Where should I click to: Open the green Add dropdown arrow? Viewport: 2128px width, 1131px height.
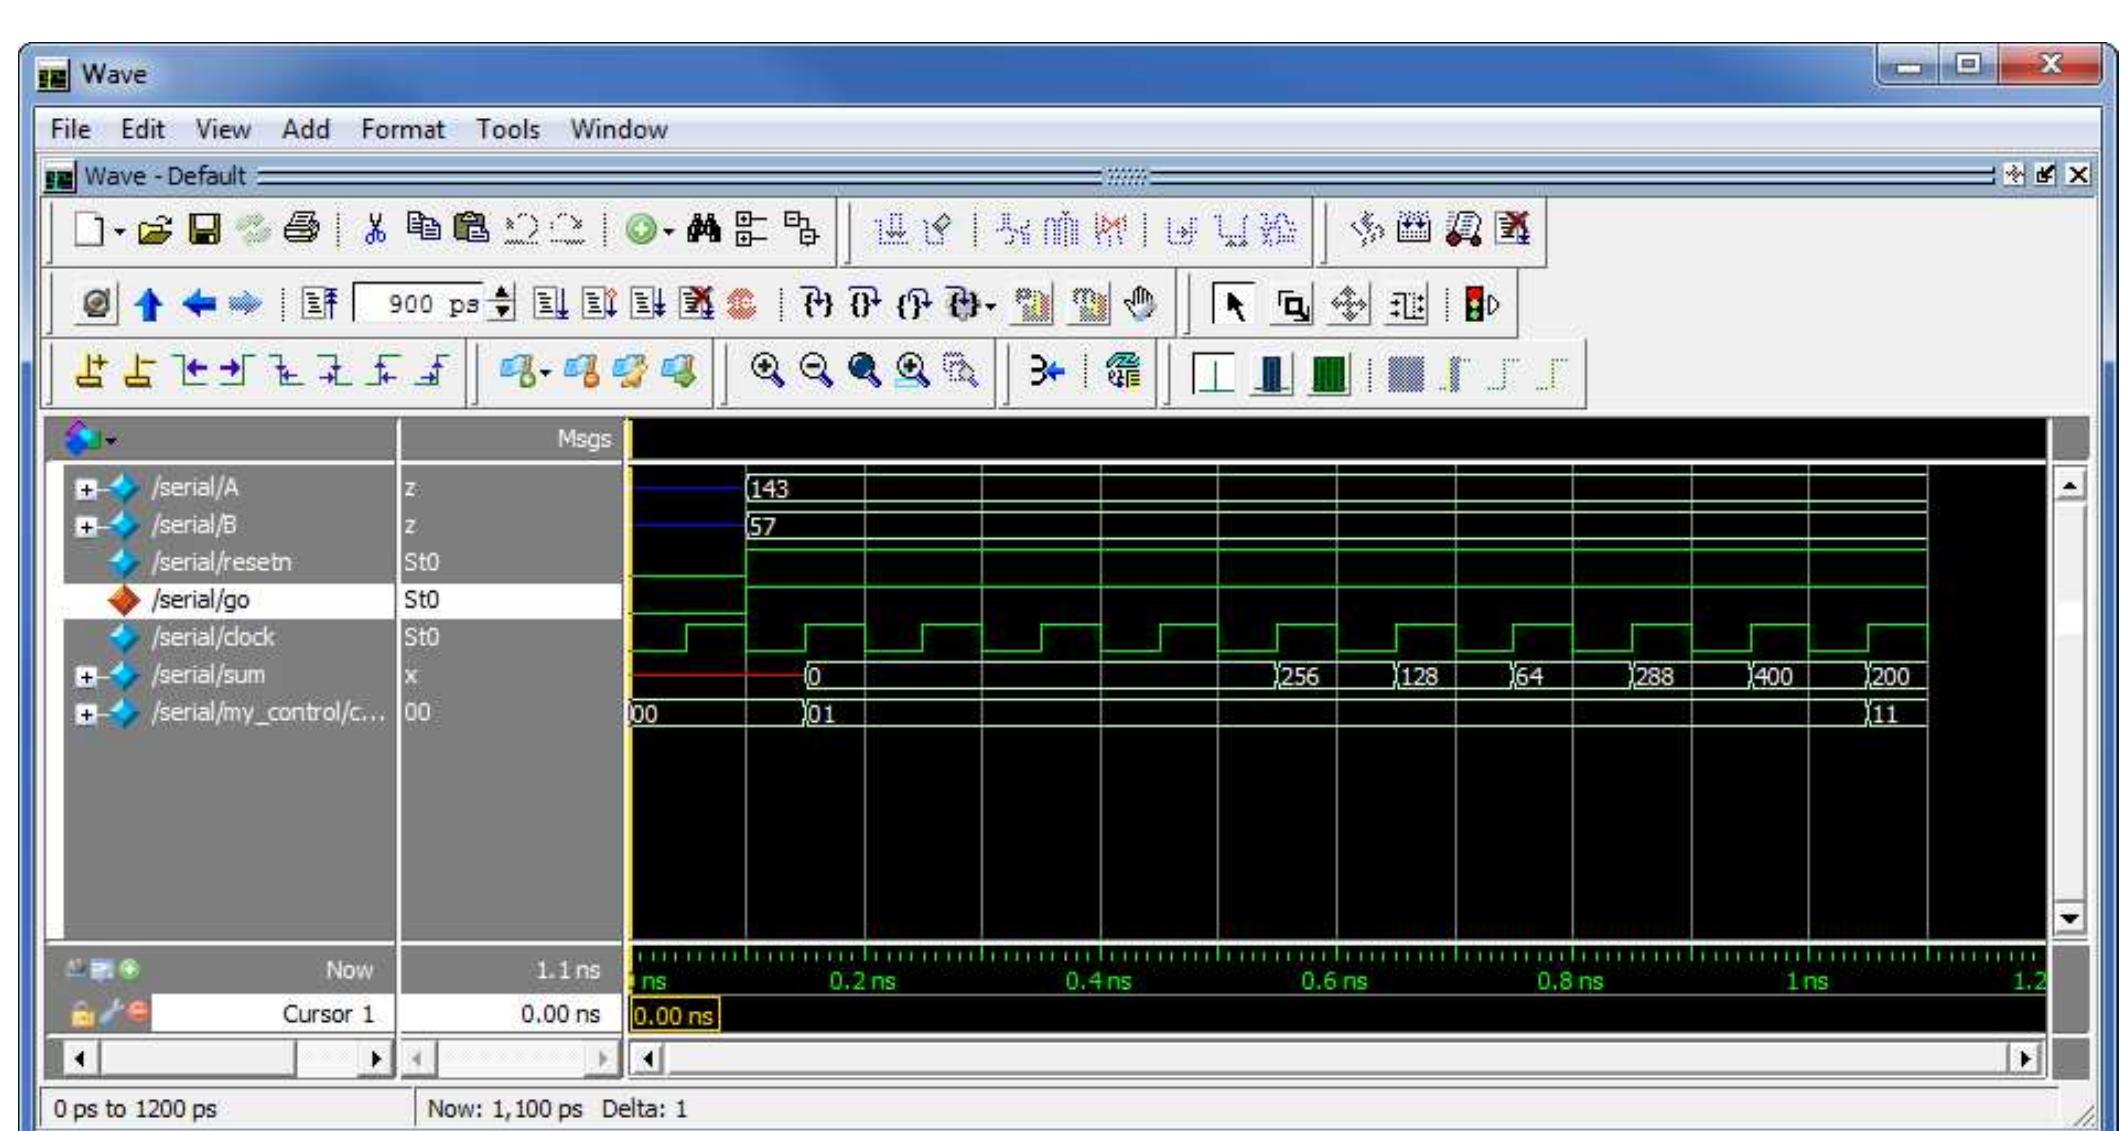tap(667, 232)
